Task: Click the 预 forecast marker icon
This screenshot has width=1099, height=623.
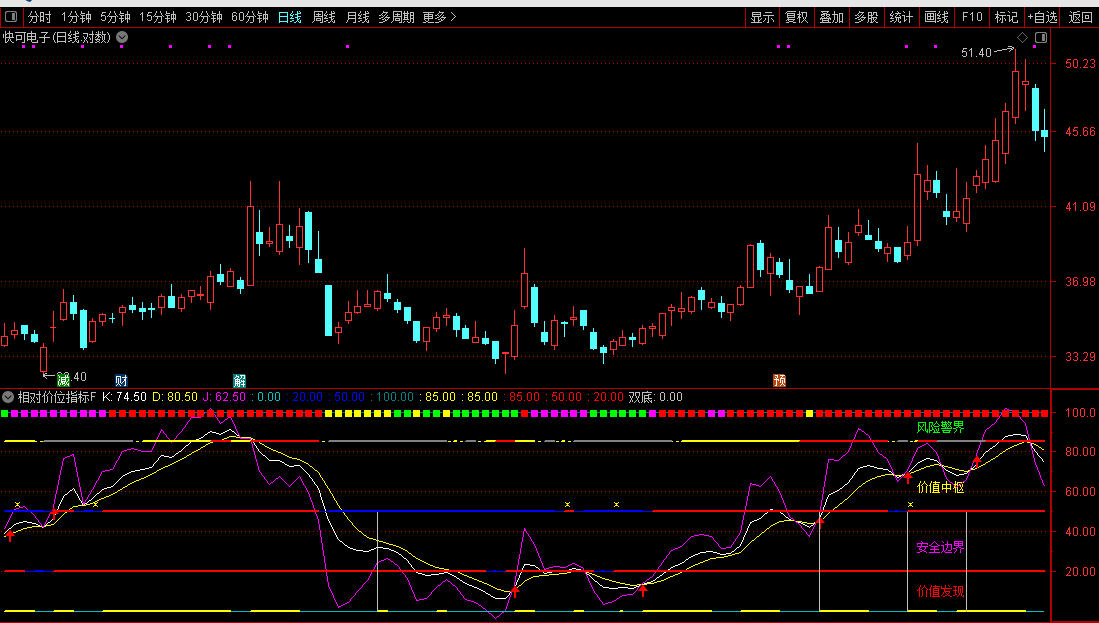Action: (x=779, y=380)
